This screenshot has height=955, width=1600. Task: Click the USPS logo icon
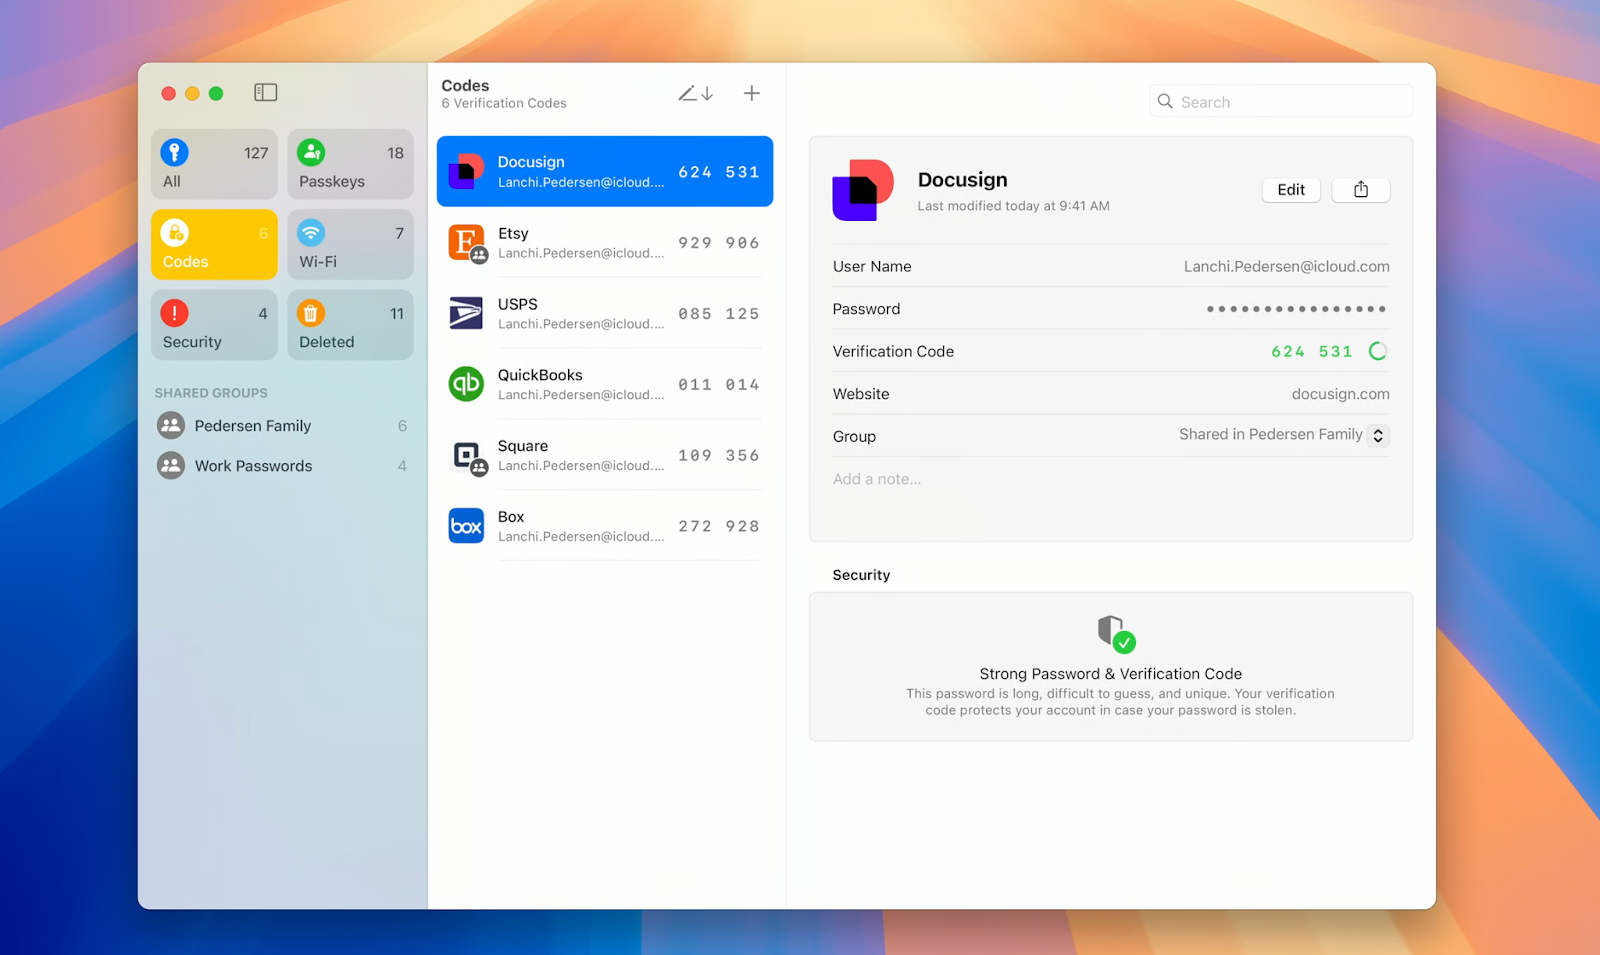[466, 313]
